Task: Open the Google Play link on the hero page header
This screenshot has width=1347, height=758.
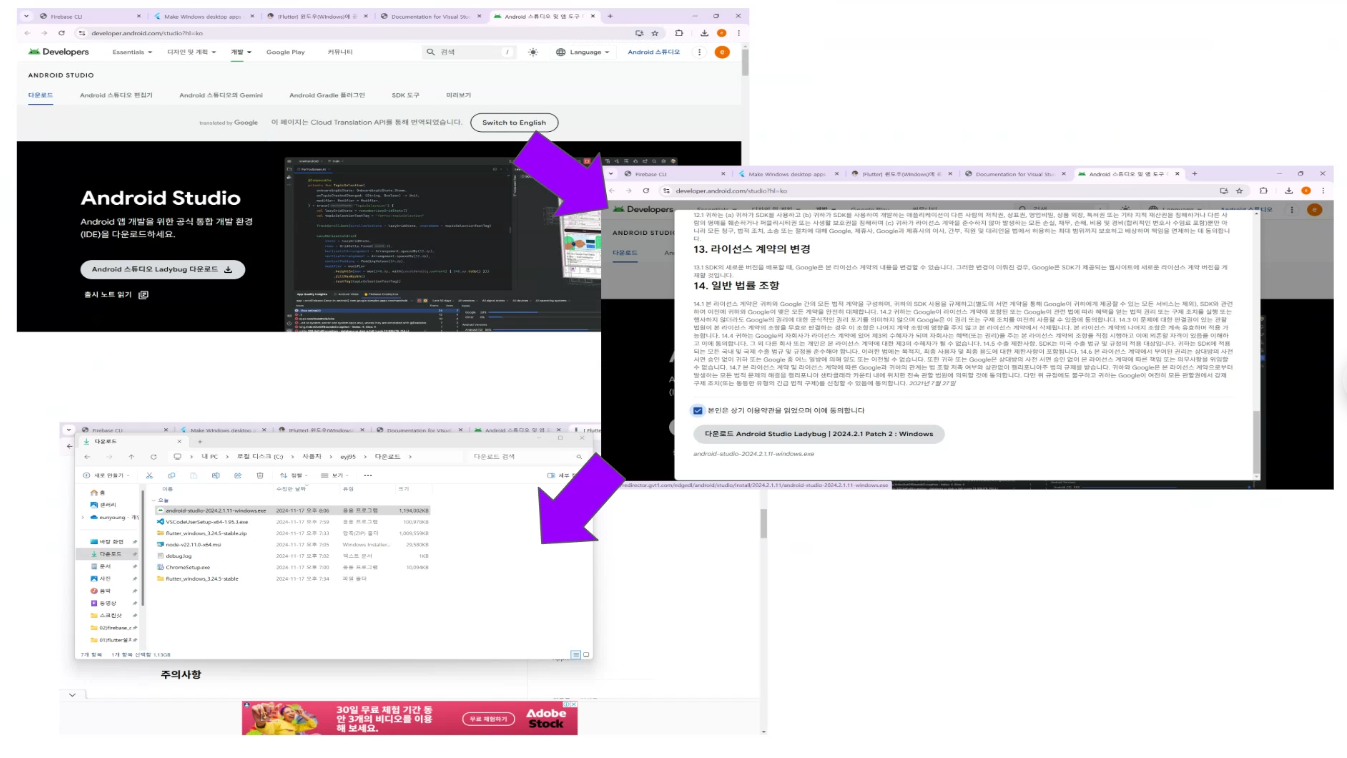Action: point(285,52)
